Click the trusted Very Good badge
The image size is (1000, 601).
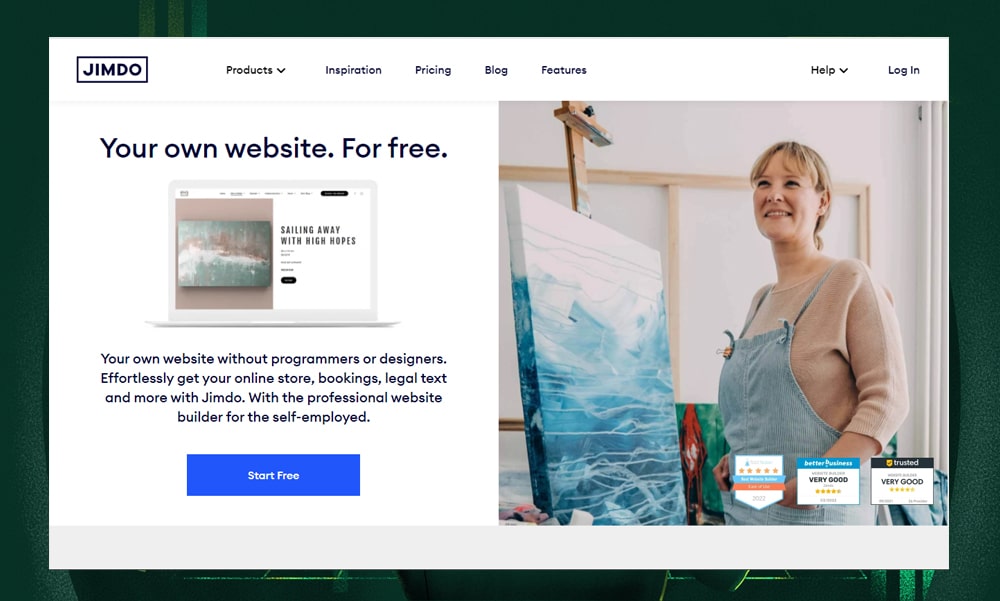point(902,481)
